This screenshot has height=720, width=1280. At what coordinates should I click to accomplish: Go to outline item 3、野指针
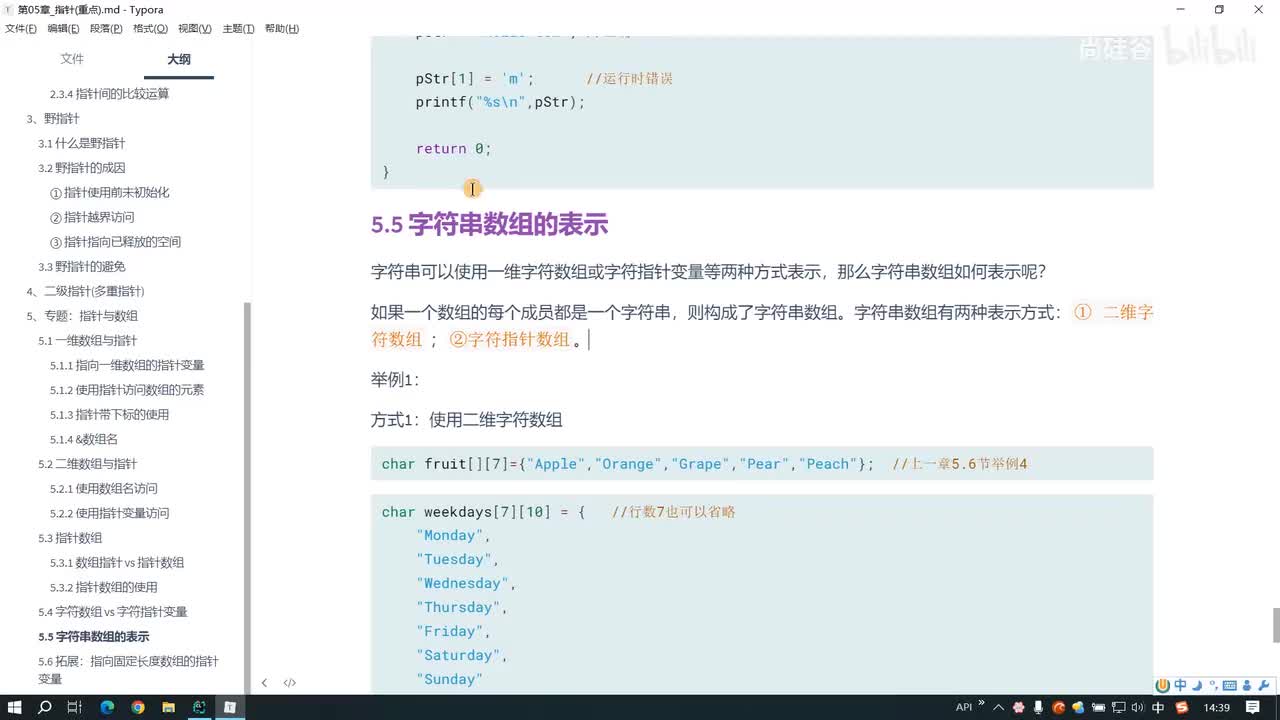(x=53, y=119)
